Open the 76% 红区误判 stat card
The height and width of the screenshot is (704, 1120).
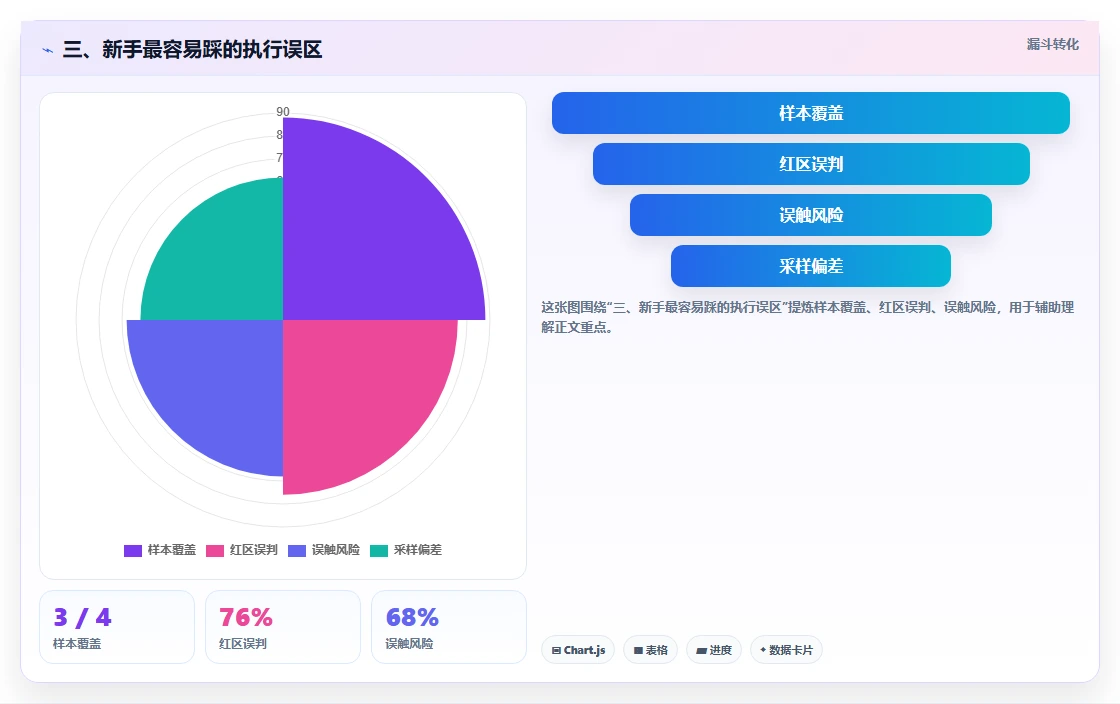click(x=283, y=627)
